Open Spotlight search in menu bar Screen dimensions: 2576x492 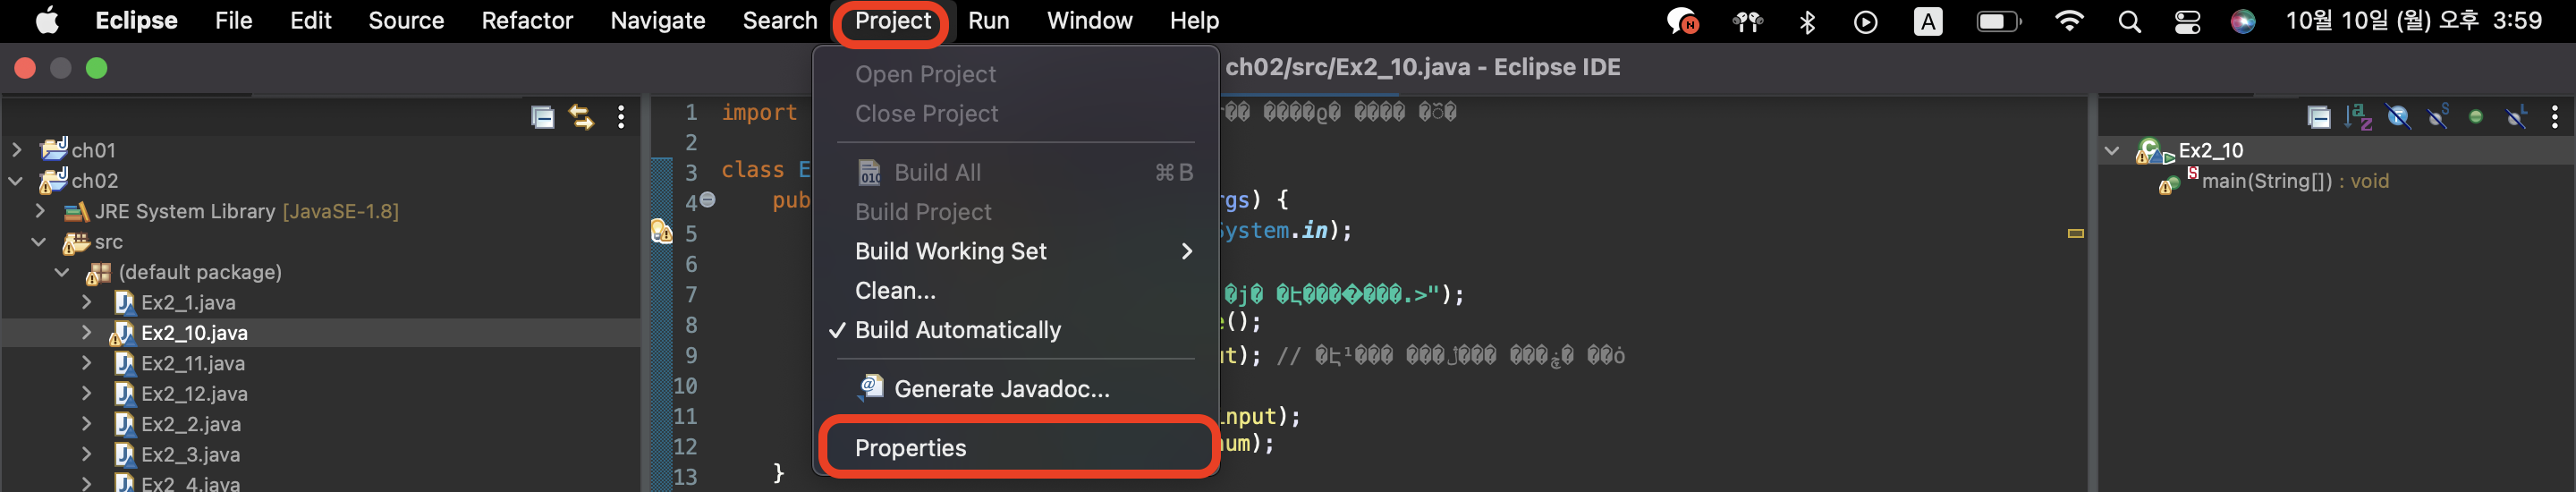(2129, 22)
